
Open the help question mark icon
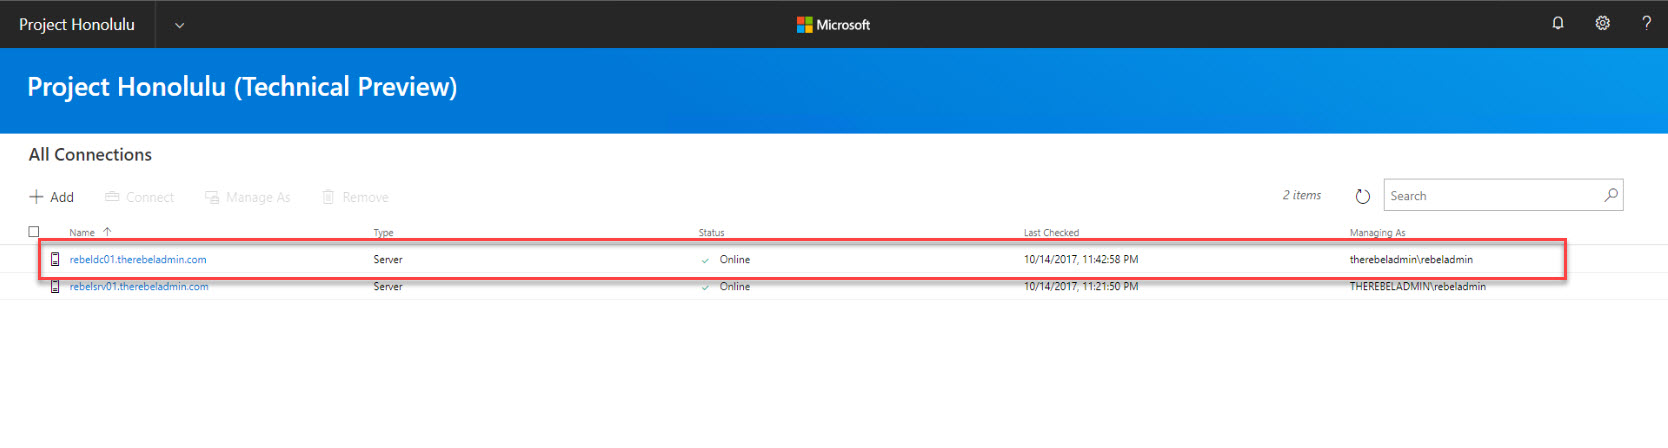pyautogui.click(x=1646, y=23)
